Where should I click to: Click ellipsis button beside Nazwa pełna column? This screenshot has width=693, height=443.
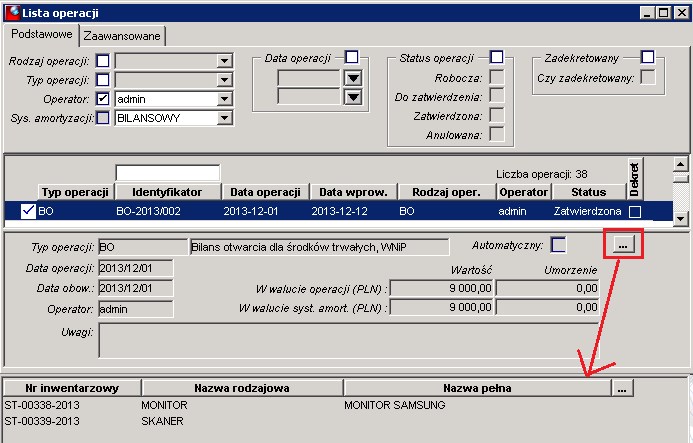622,388
